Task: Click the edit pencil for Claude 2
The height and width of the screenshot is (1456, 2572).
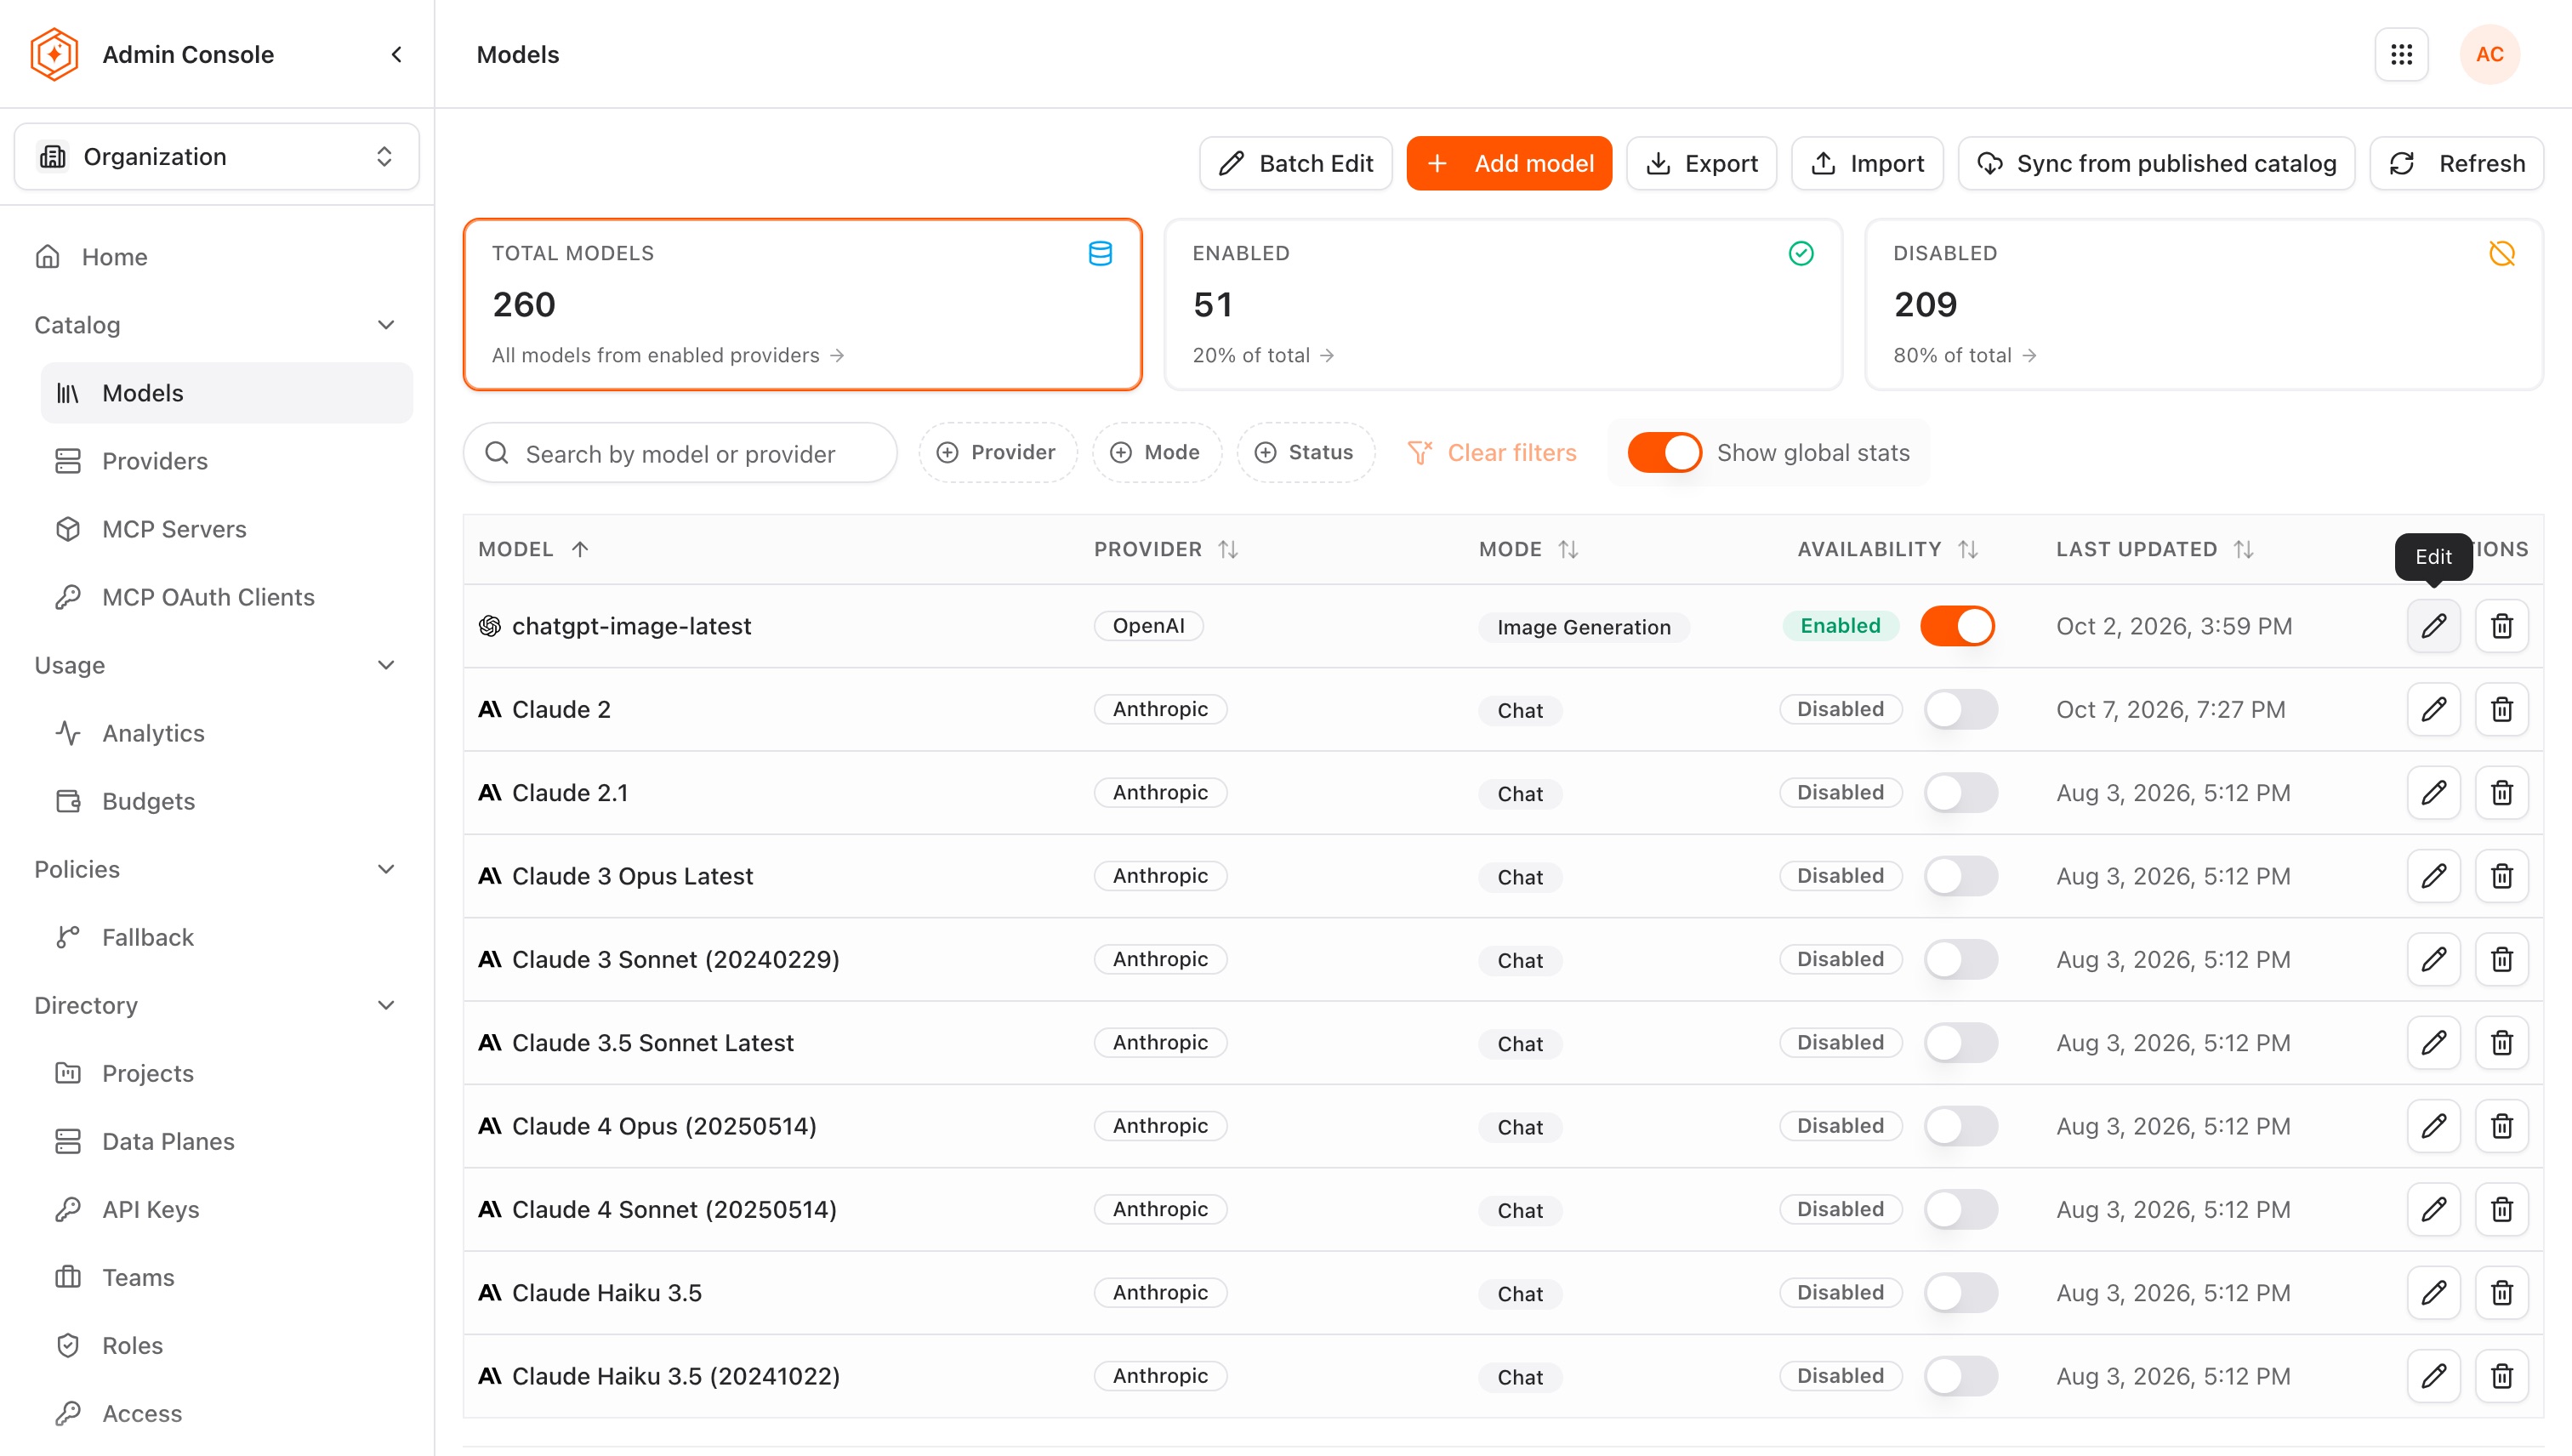Action: click(2433, 709)
